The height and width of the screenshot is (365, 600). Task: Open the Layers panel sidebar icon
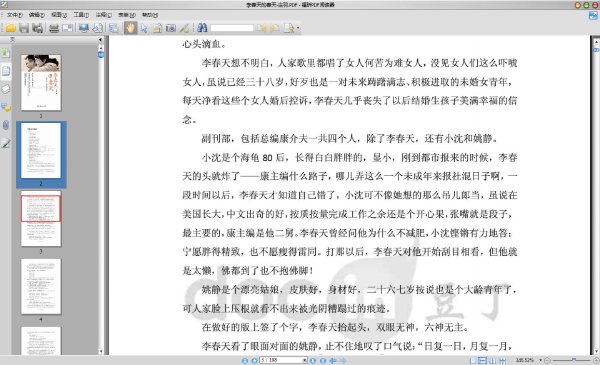click(x=6, y=89)
